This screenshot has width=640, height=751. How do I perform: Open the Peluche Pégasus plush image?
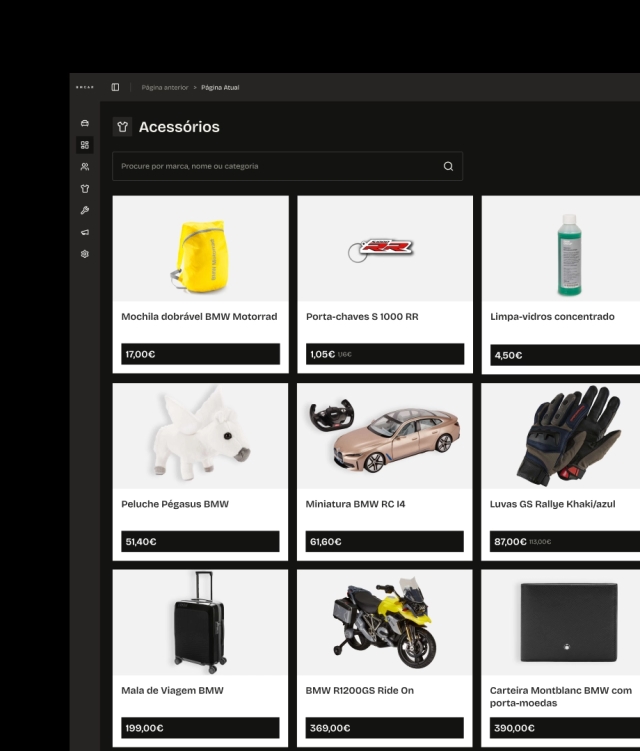[200, 437]
